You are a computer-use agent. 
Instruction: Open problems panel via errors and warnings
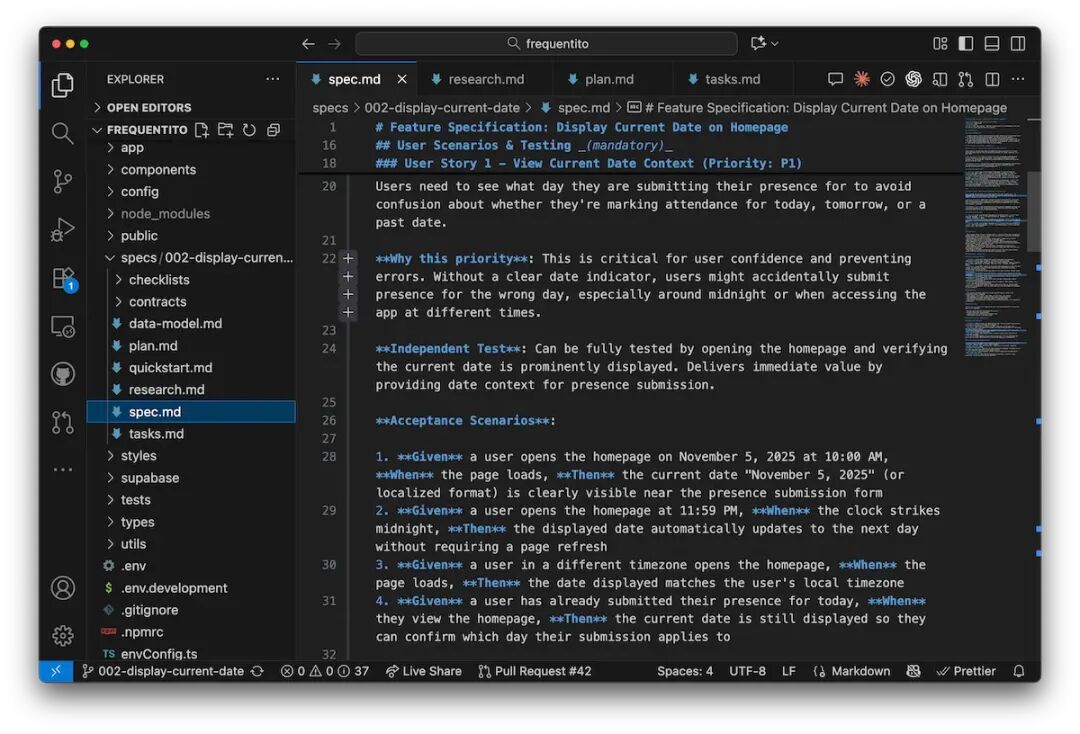coord(324,671)
